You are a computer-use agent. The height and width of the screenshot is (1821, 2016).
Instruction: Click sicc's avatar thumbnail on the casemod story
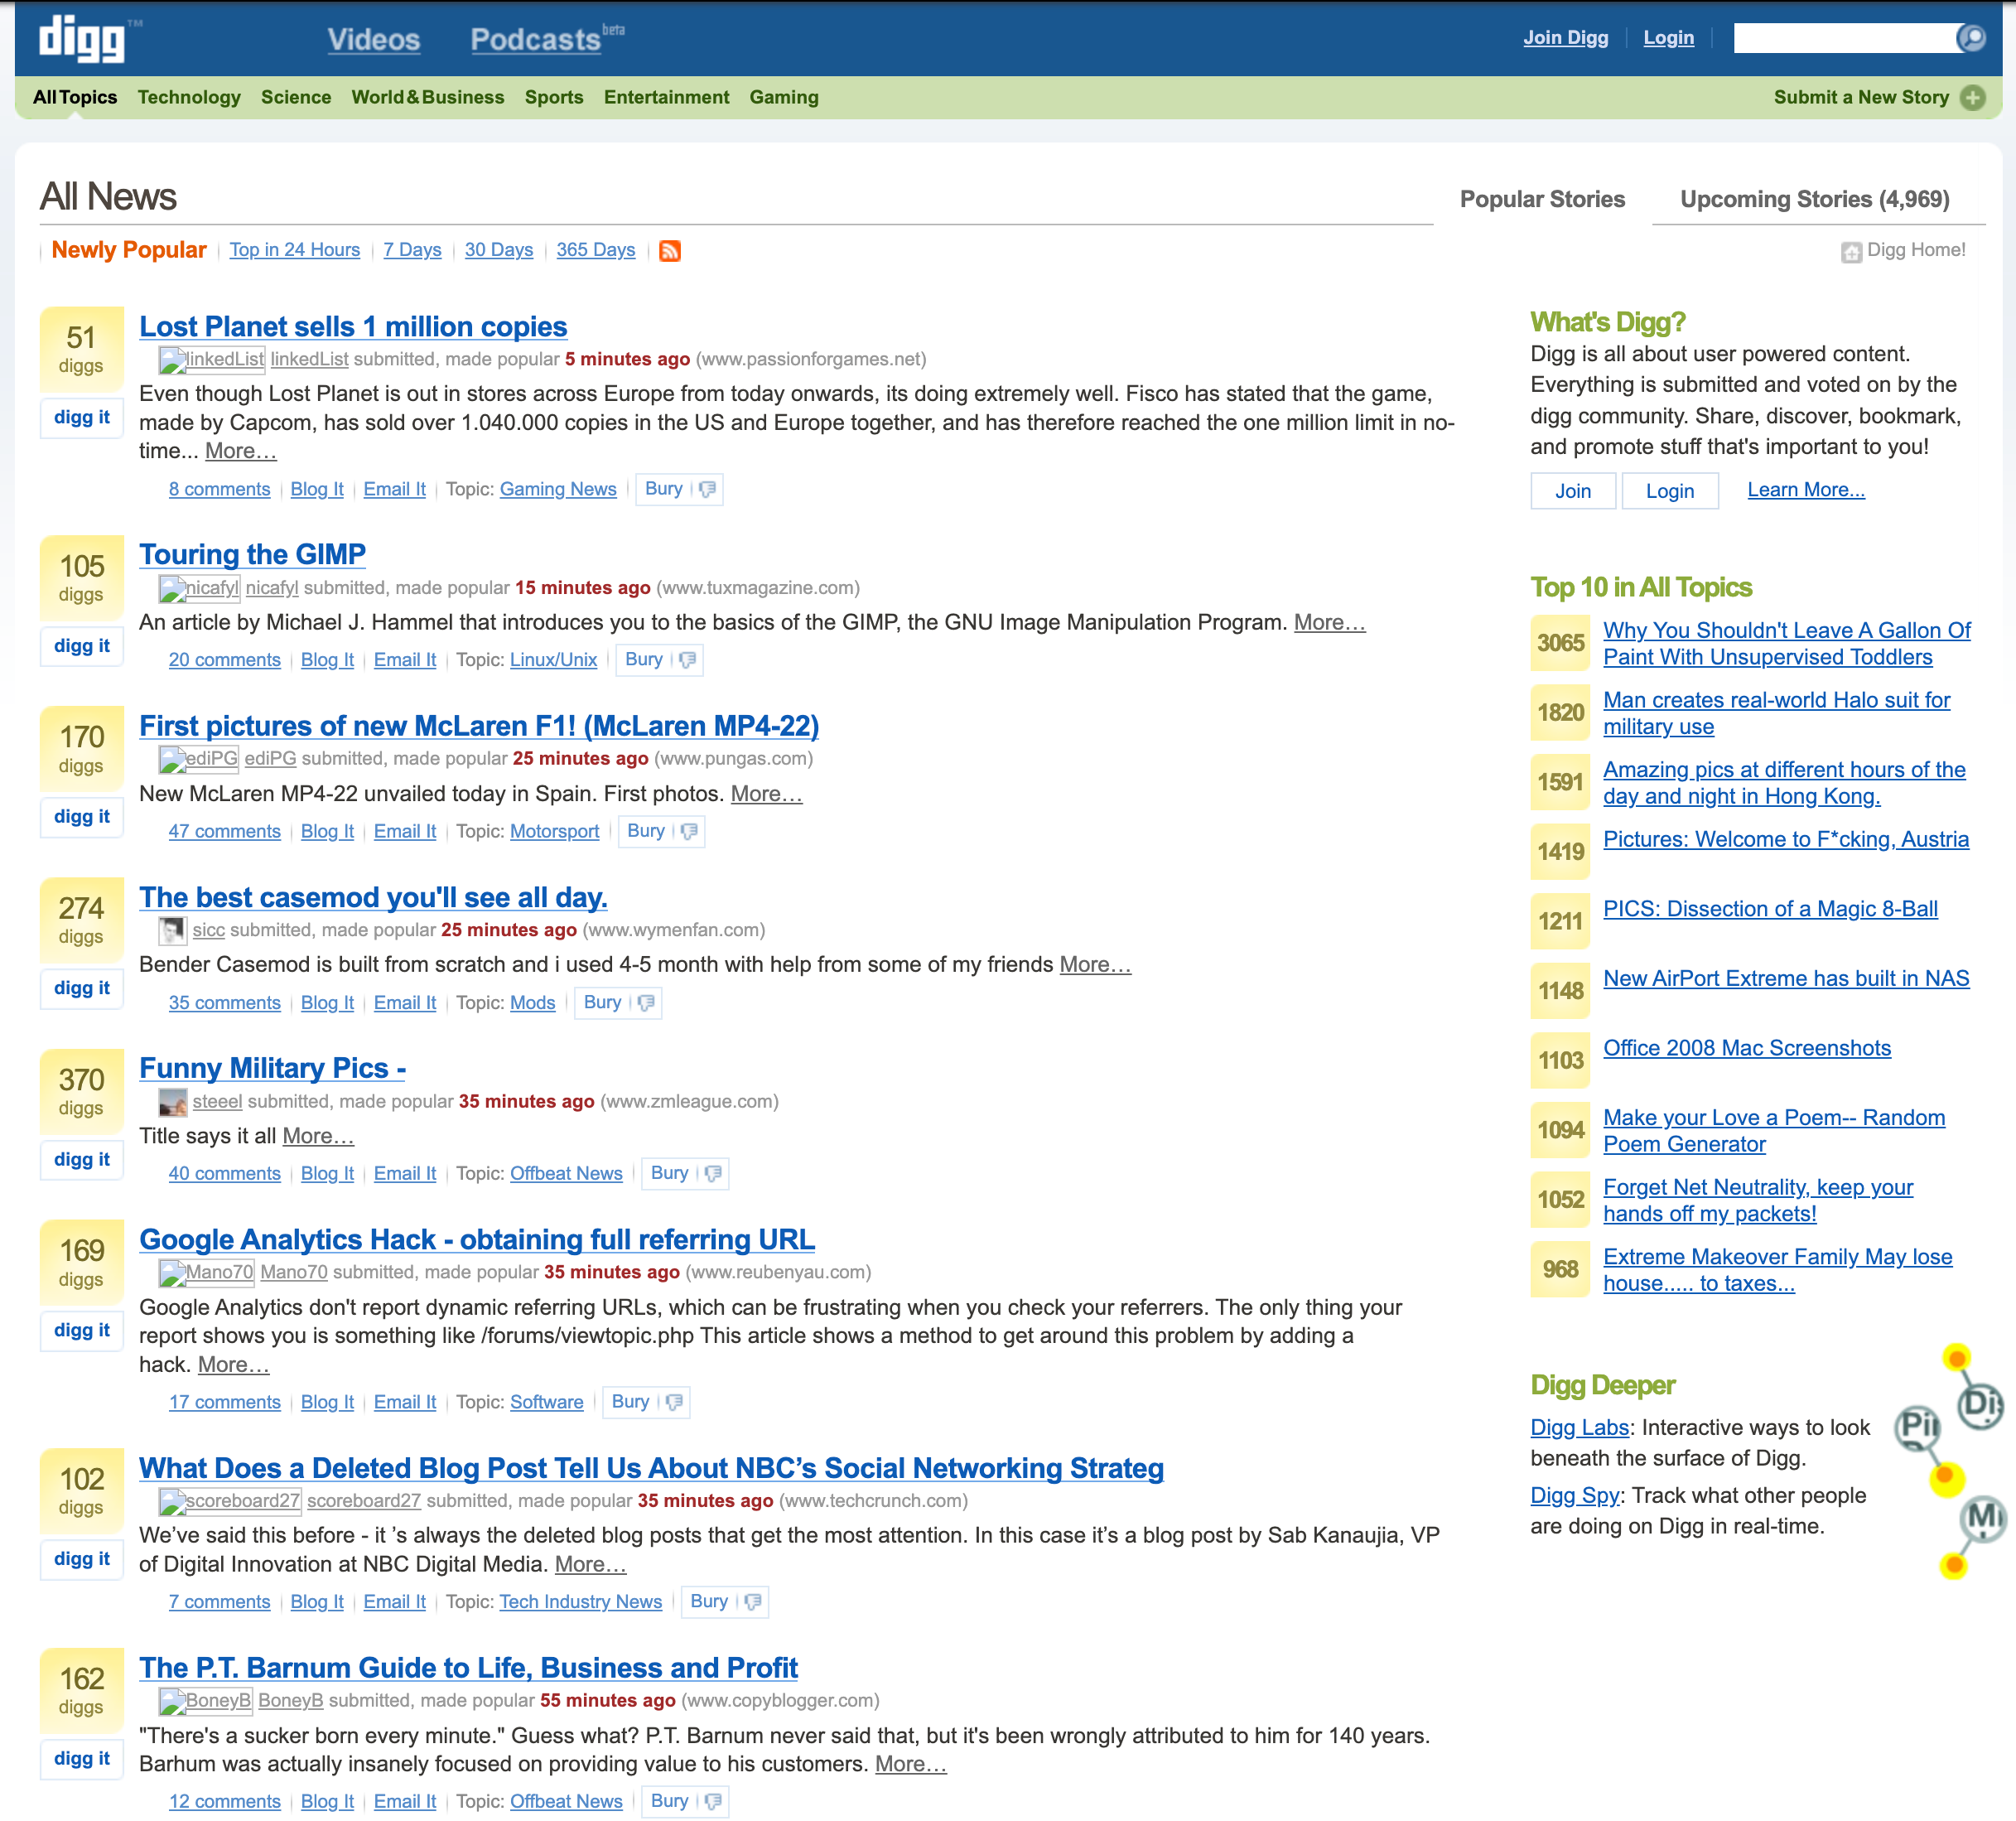pyautogui.click(x=172, y=930)
